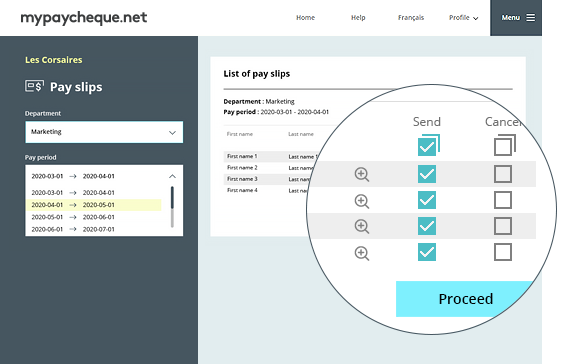Click the mypaycheque.net logo
This screenshot has height=364, width=578.
coord(84,18)
